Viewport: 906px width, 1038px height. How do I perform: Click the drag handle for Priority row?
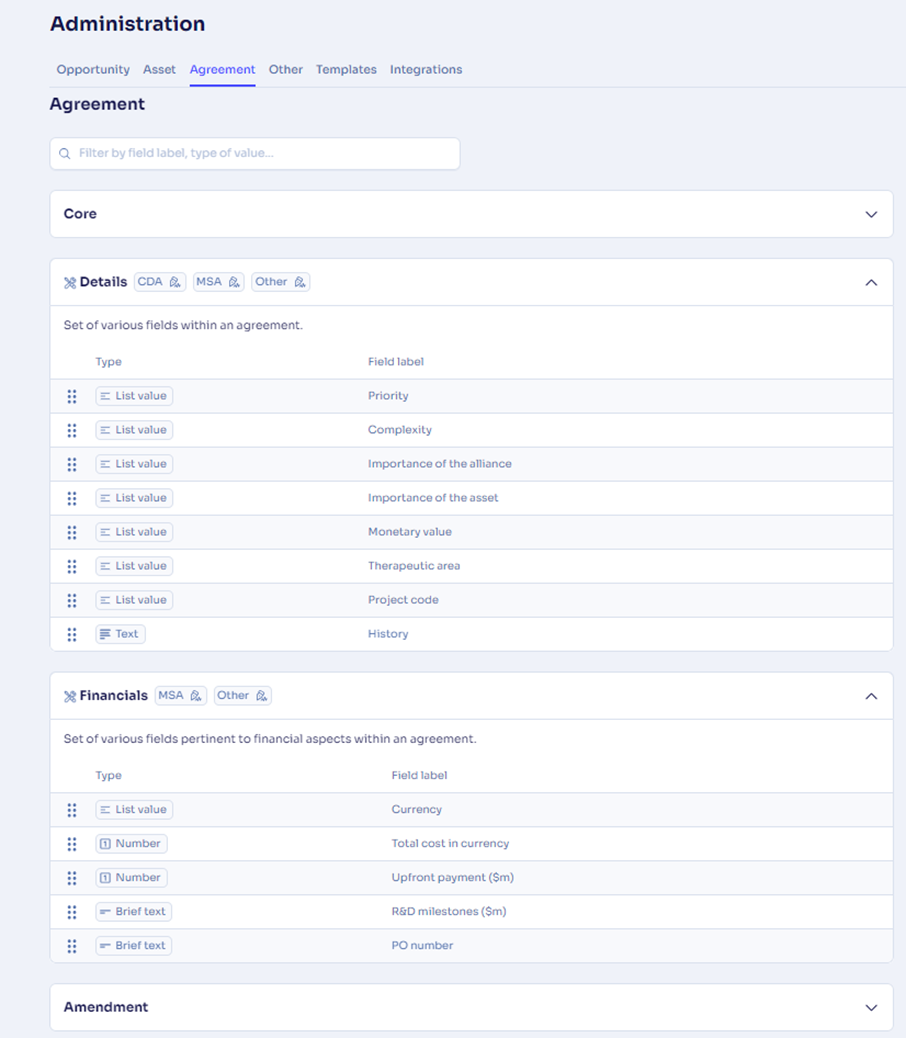pos(71,396)
